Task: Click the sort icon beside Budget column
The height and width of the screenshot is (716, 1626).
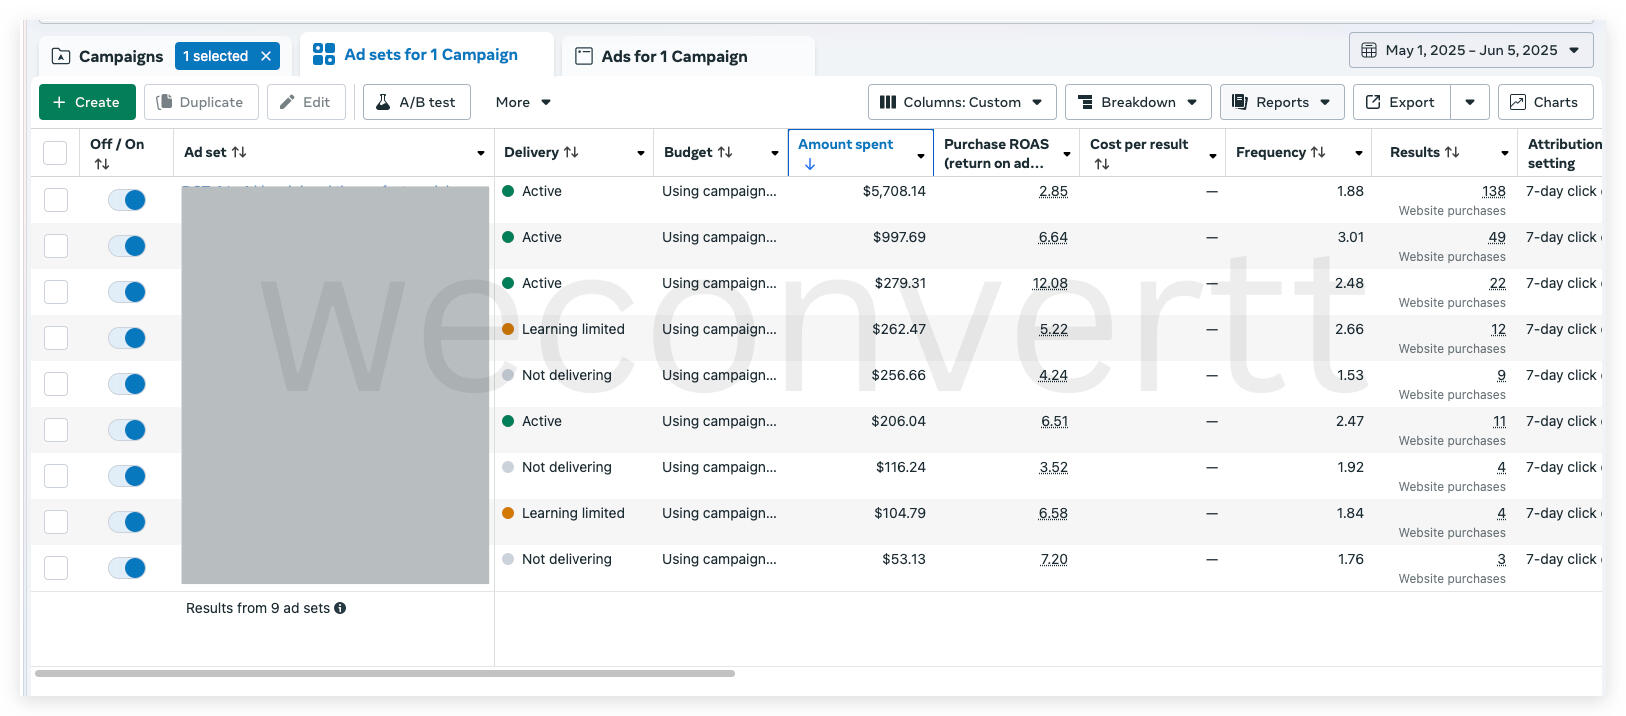Action: tap(725, 152)
